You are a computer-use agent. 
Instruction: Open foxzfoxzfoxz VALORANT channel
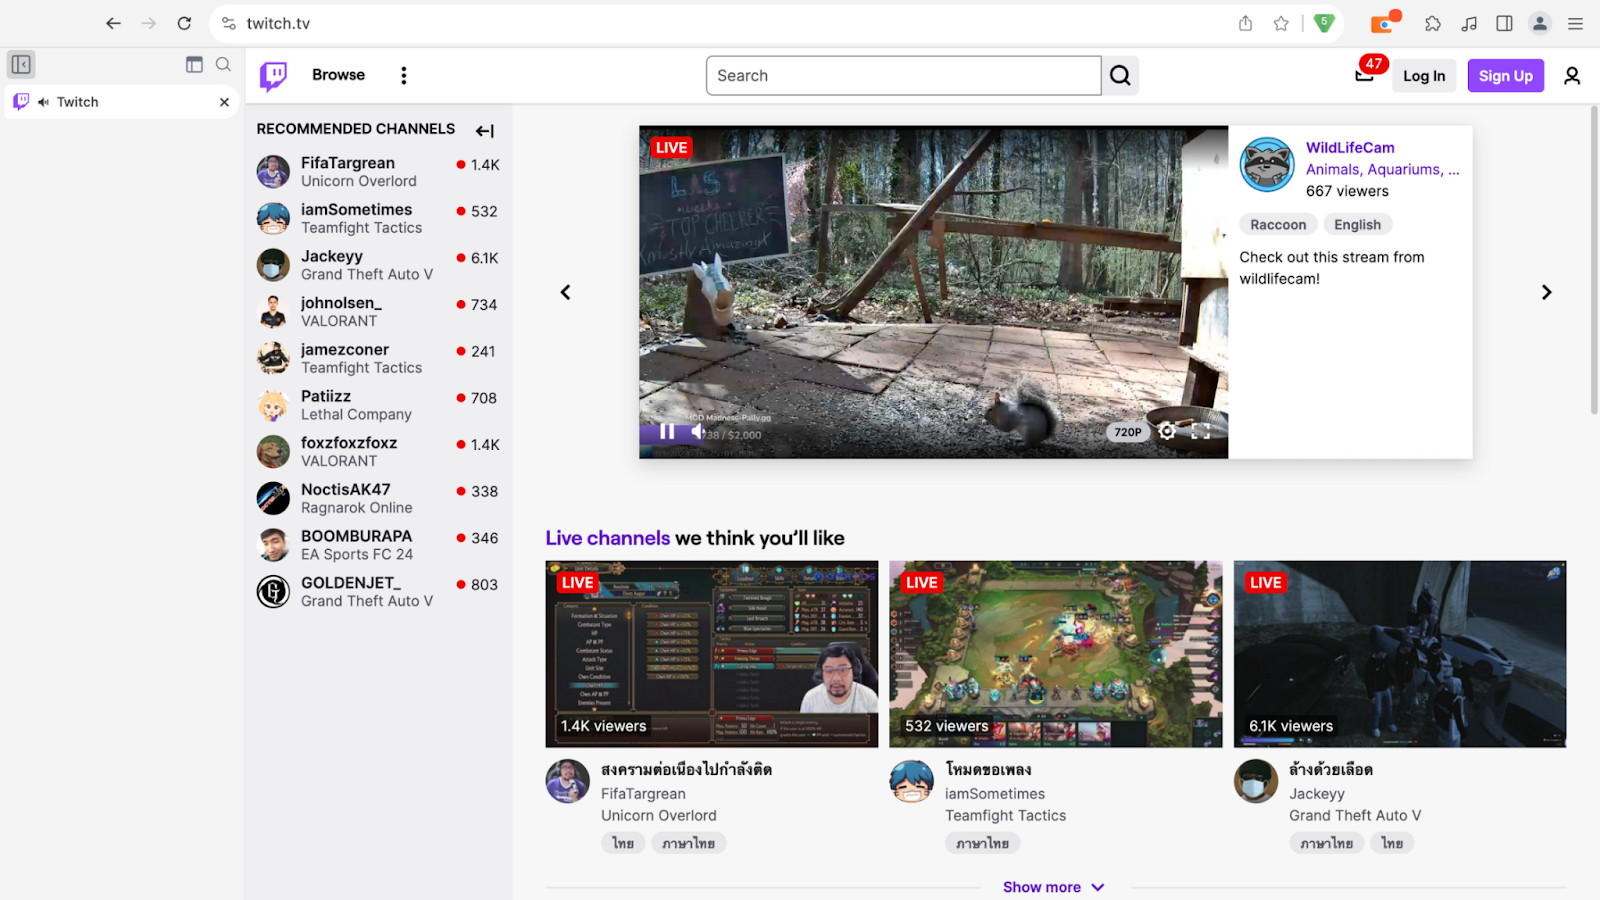click(x=378, y=452)
